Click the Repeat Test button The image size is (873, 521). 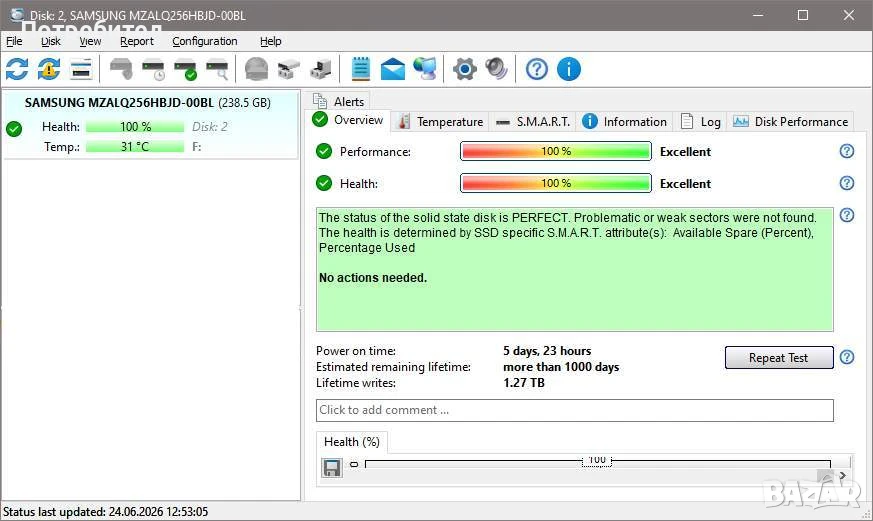click(x=778, y=357)
